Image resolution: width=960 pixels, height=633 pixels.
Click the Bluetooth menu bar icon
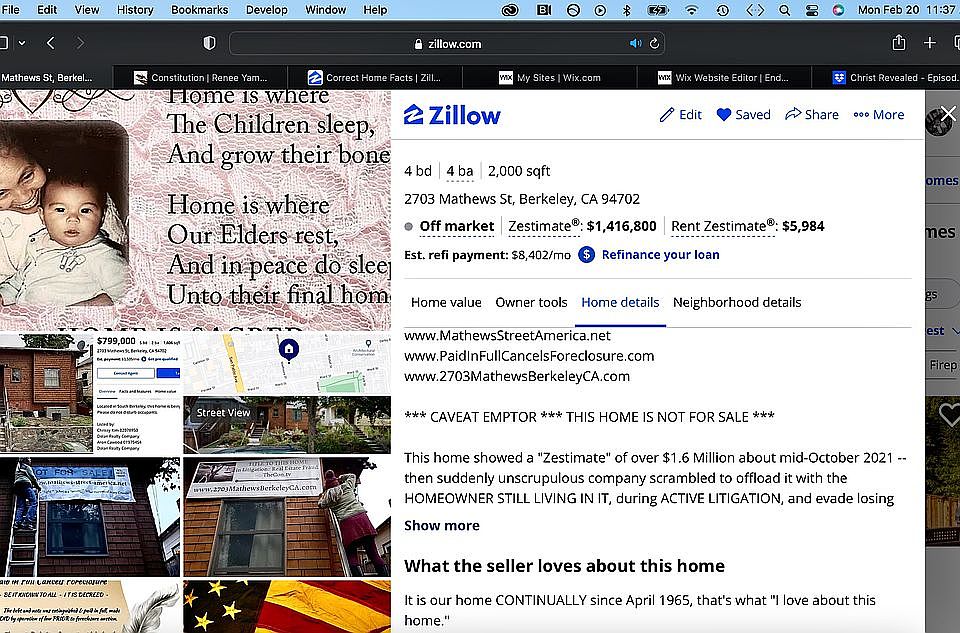(x=626, y=10)
